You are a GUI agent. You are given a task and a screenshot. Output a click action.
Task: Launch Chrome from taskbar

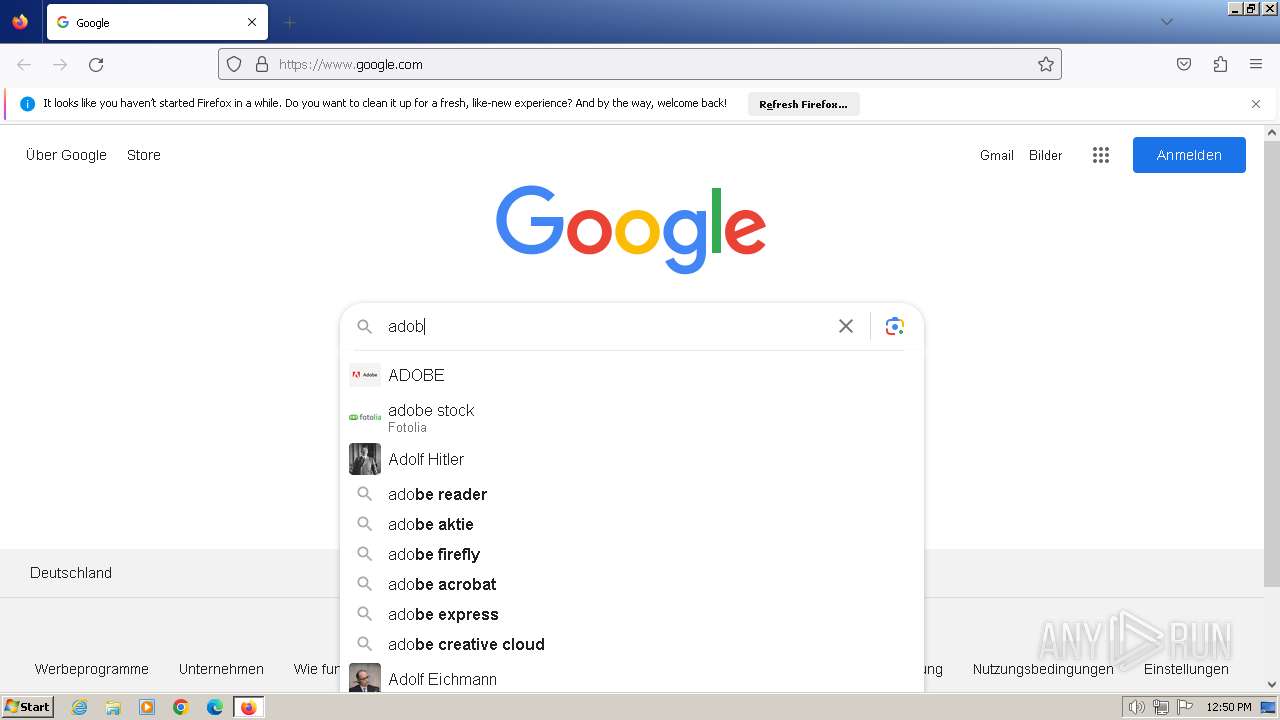point(181,707)
